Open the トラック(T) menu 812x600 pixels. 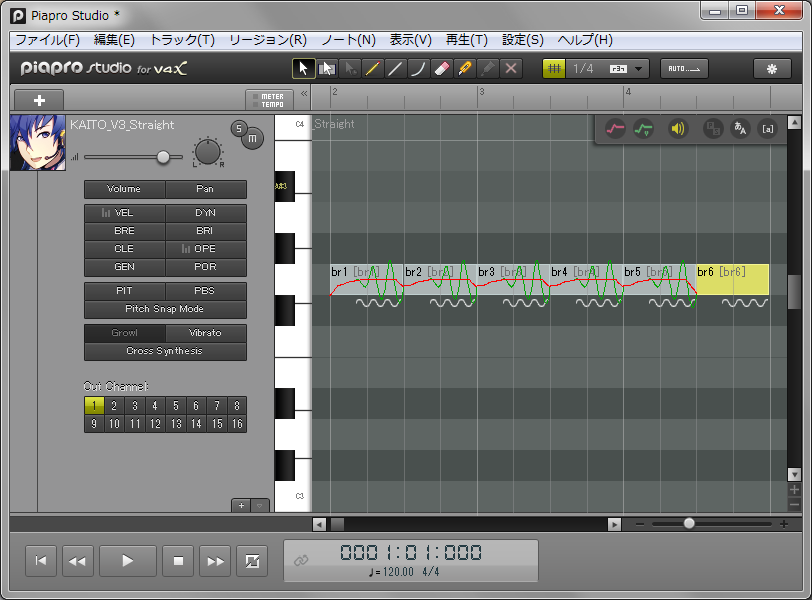pyautogui.click(x=182, y=40)
